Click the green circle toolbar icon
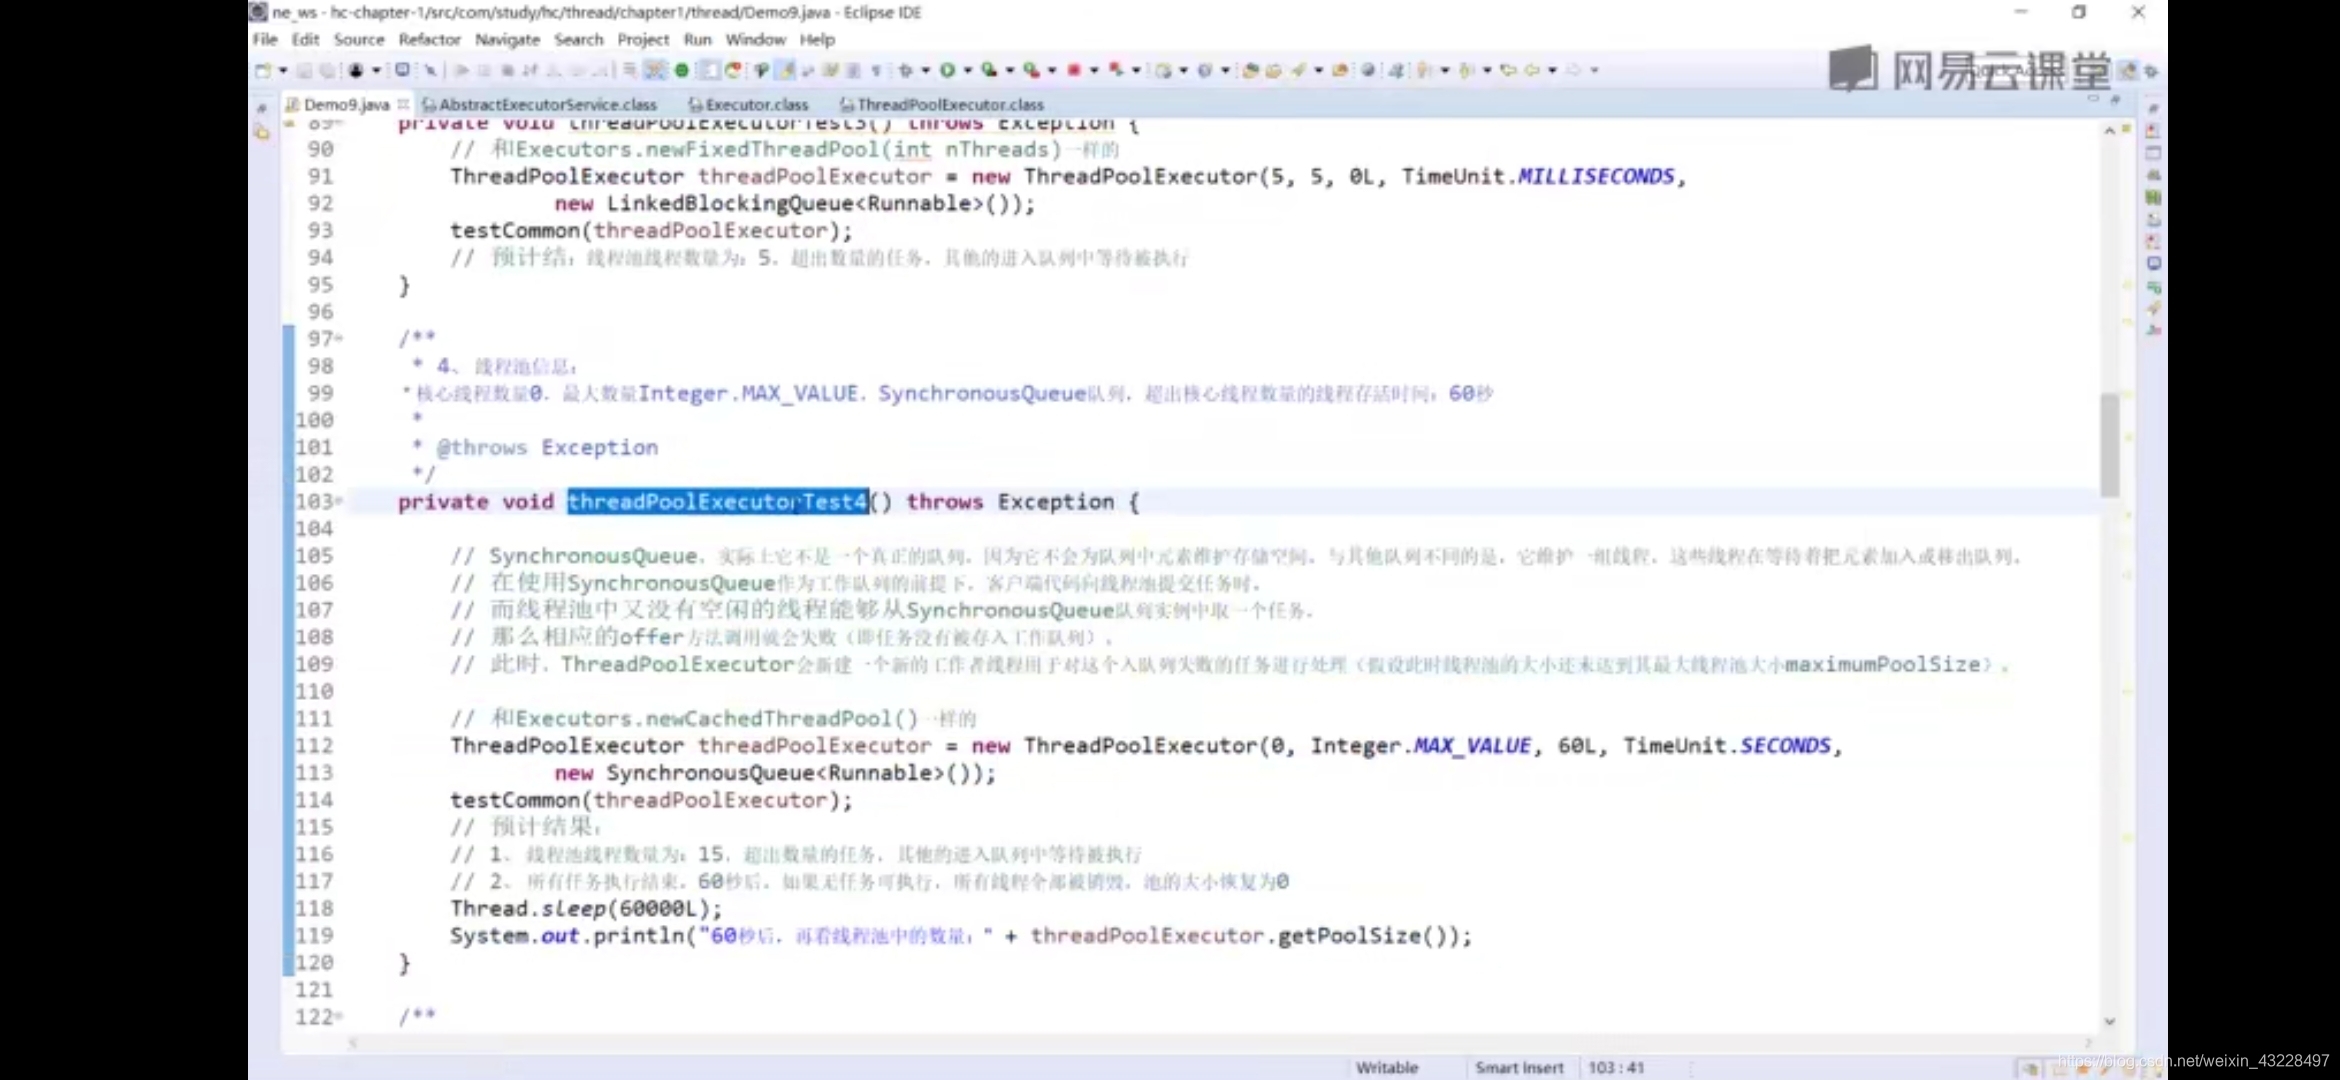 [x=682, y=70]
